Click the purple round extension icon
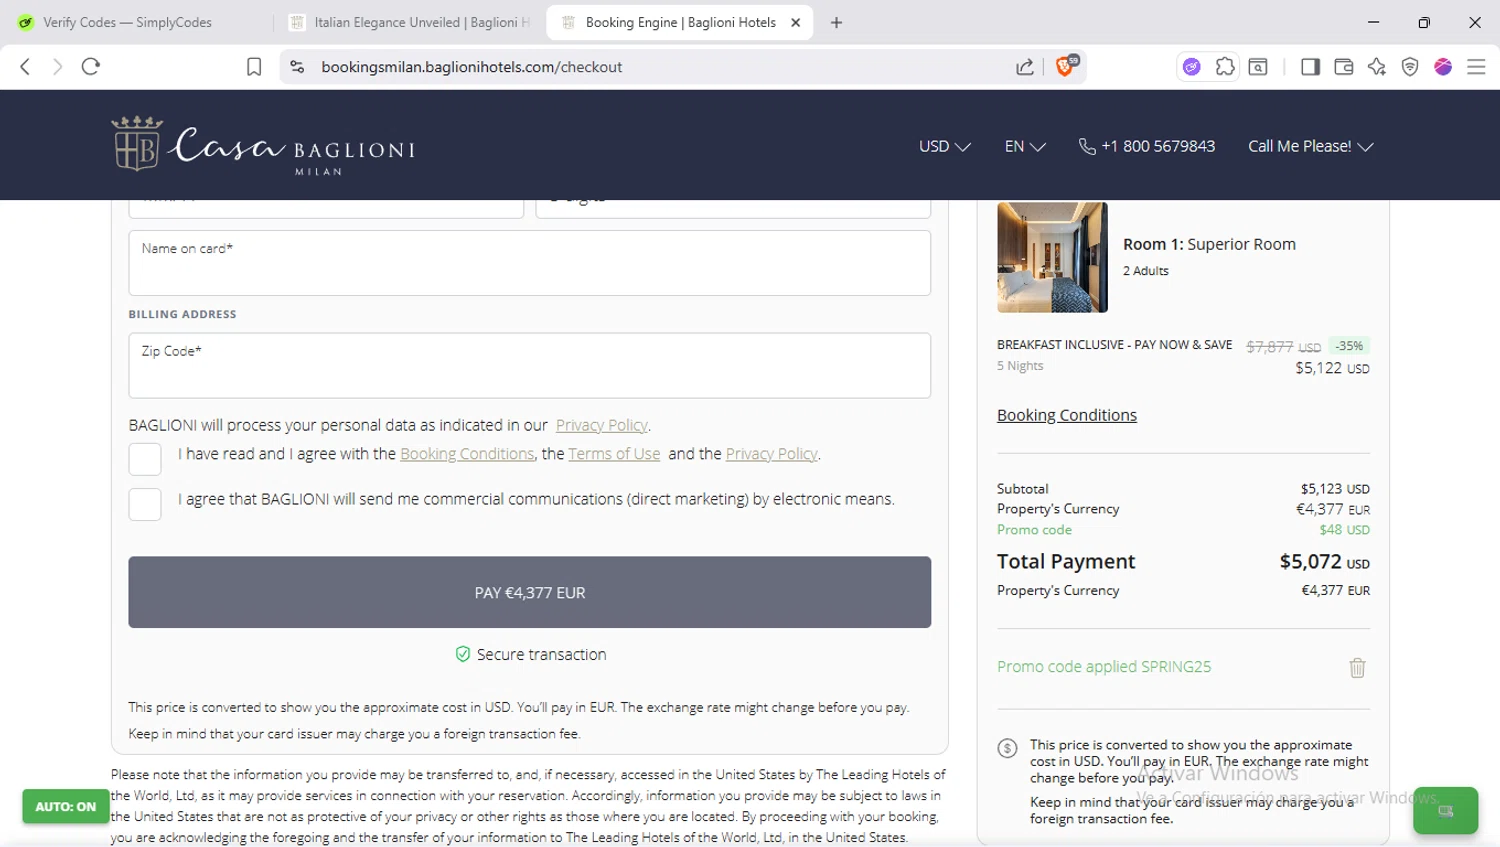1500x847 pixels. tap(1192, 67)
